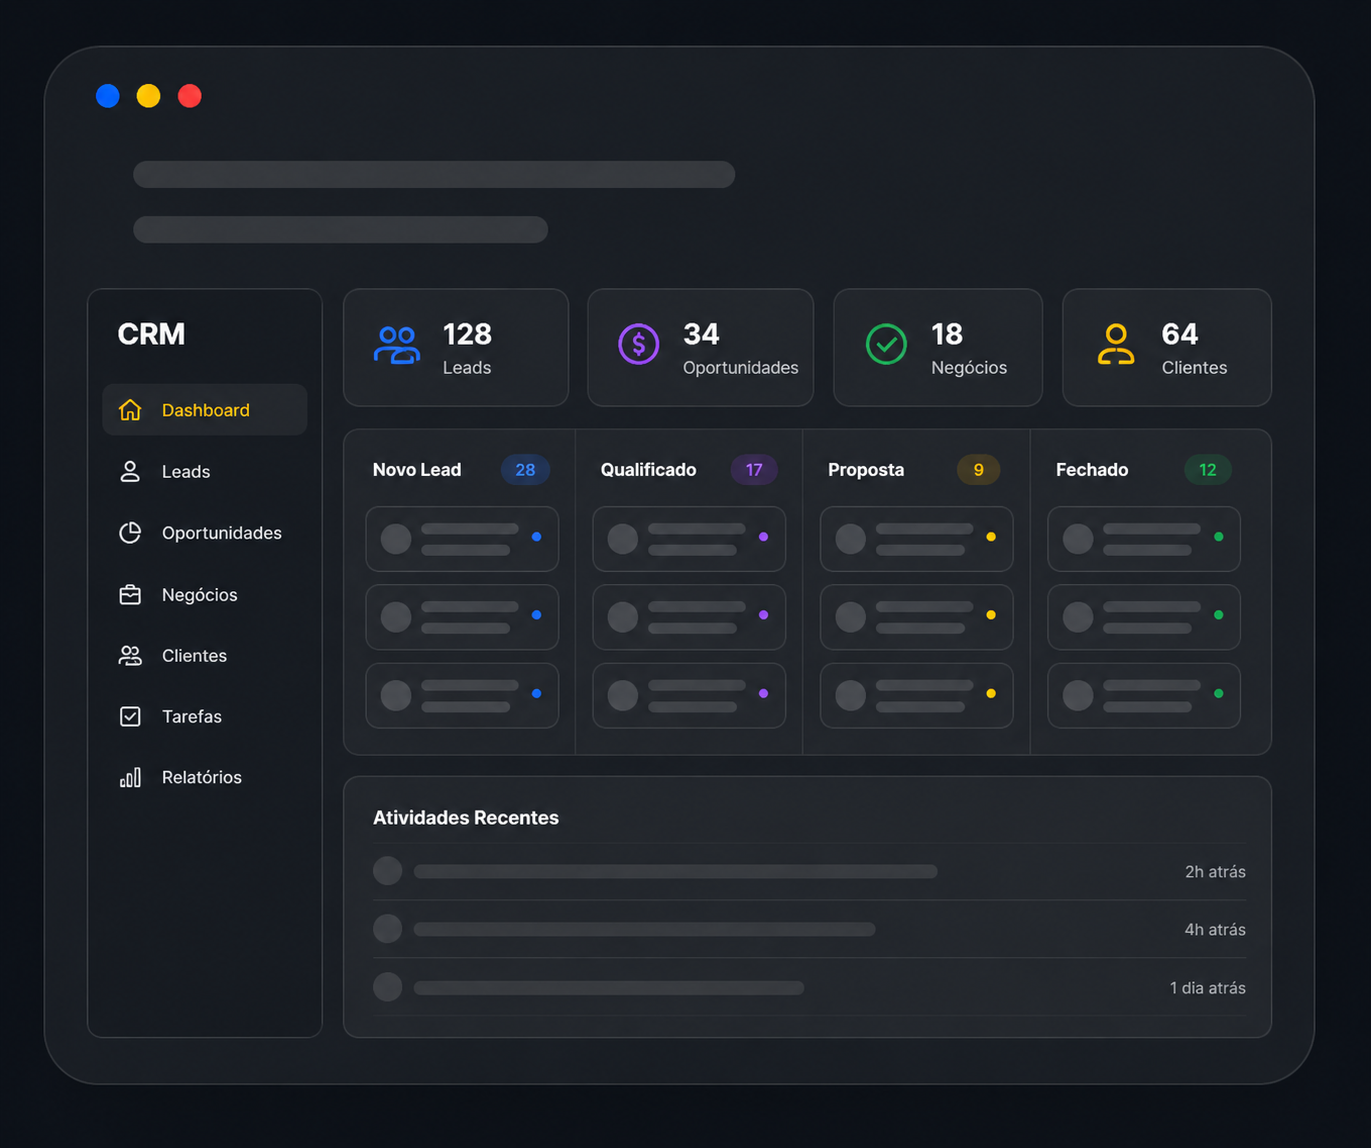The image size is (1371, 1148).
Task: Open the Dashboard menu item
Action: click(205, 409)
